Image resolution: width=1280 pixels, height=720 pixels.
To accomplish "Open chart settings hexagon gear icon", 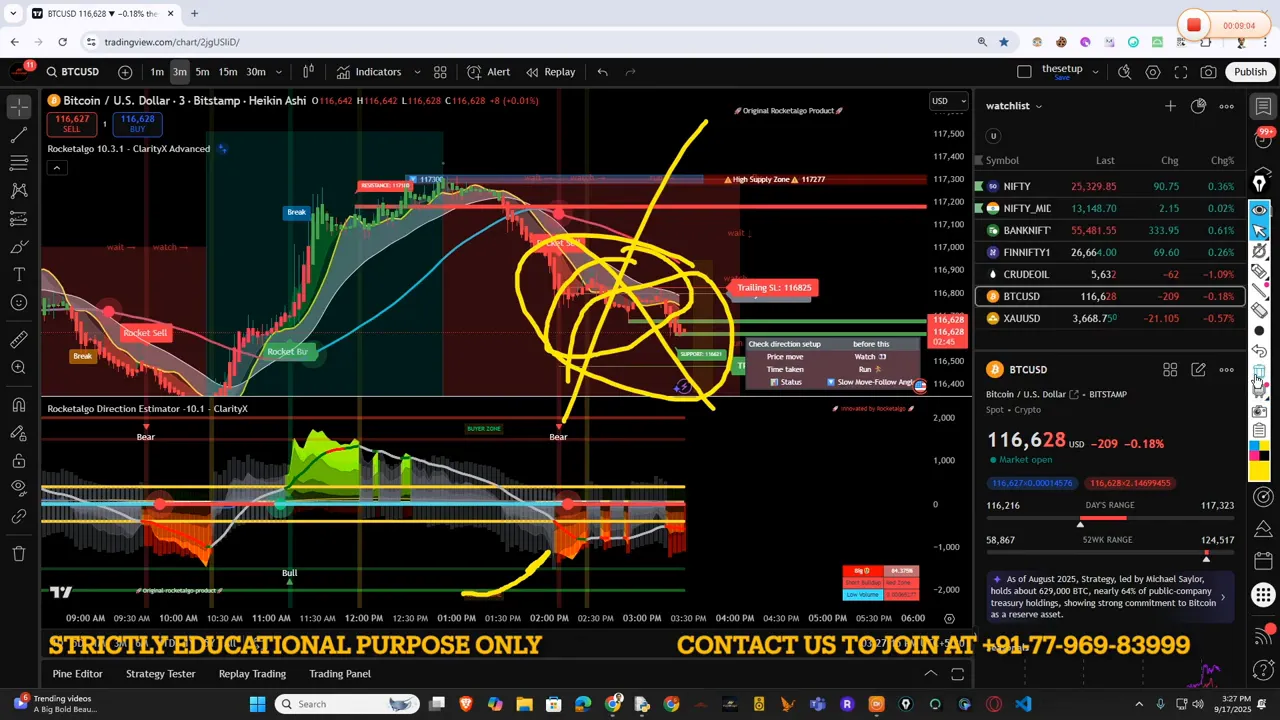I will tap(1153, 72).
